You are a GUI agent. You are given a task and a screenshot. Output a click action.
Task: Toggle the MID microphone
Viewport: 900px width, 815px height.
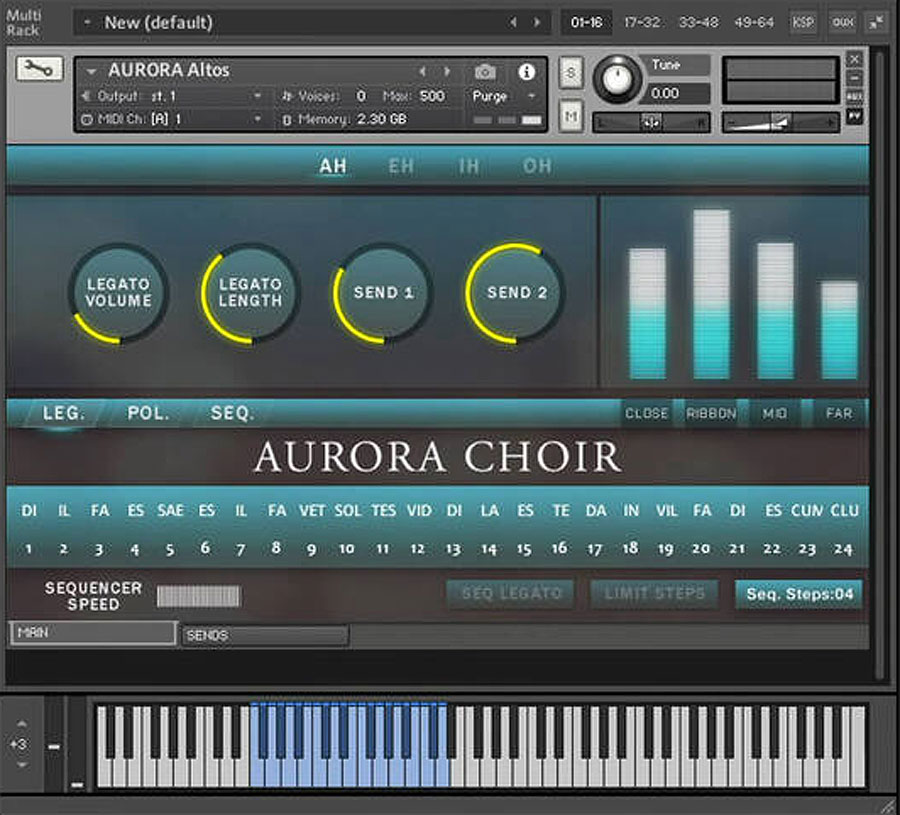coord(774,413)
